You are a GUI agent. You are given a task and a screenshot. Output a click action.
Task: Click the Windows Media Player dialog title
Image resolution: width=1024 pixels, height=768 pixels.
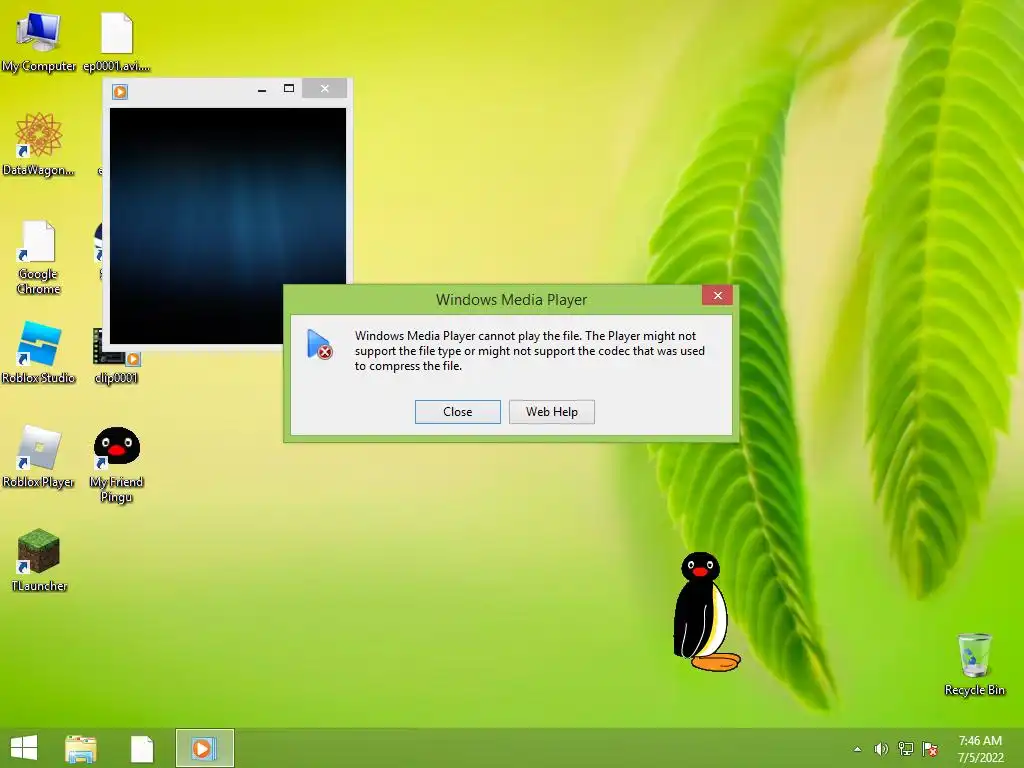511,300
